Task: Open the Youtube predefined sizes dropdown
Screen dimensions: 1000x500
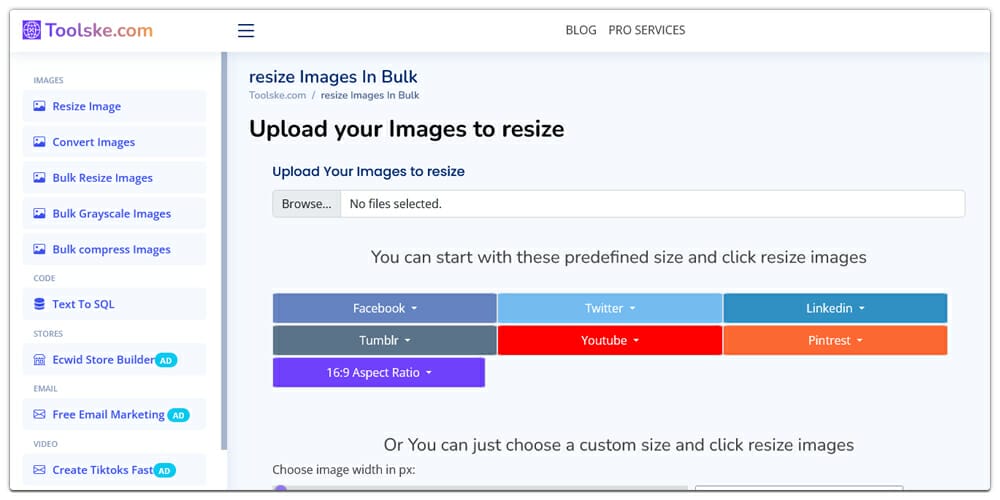Action: (610, 341)
